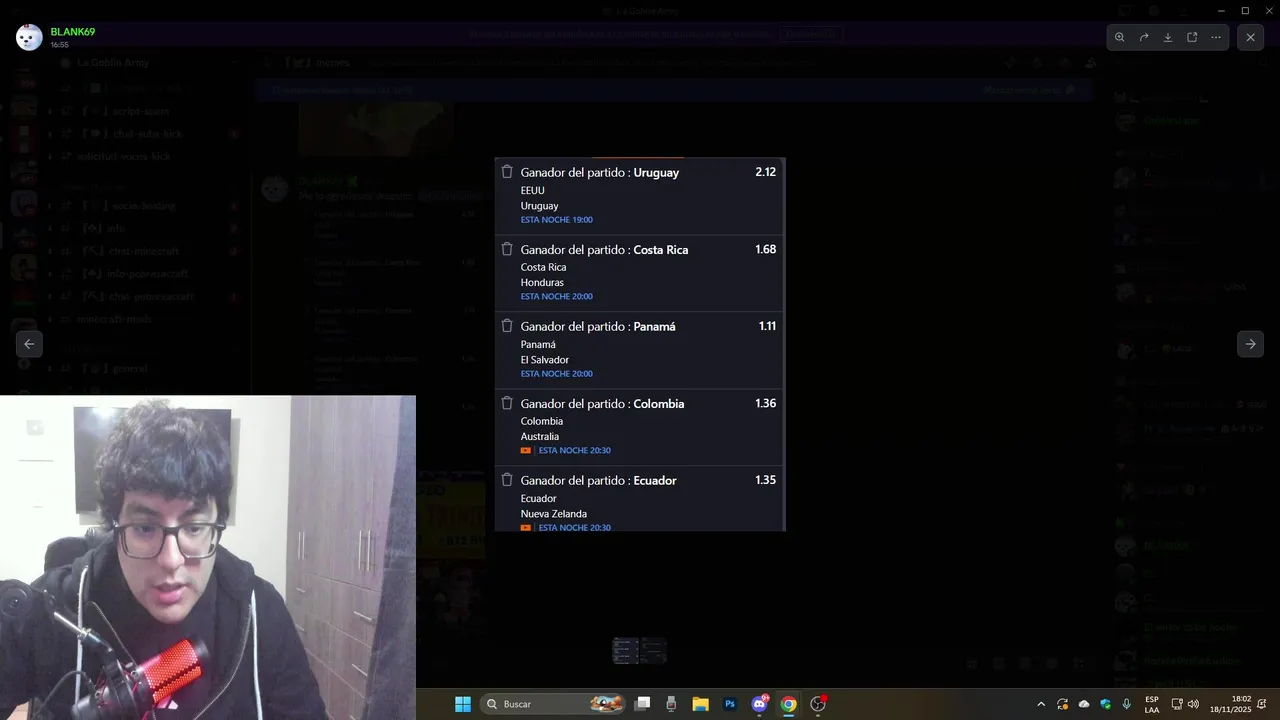Select the second carousel thumbnail
1280x720 pixels.
(x=653, y=651)
